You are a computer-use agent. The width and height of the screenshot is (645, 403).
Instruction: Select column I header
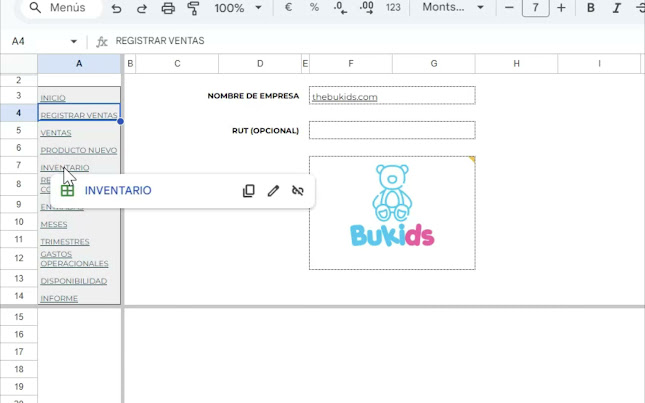coord(599,64)
